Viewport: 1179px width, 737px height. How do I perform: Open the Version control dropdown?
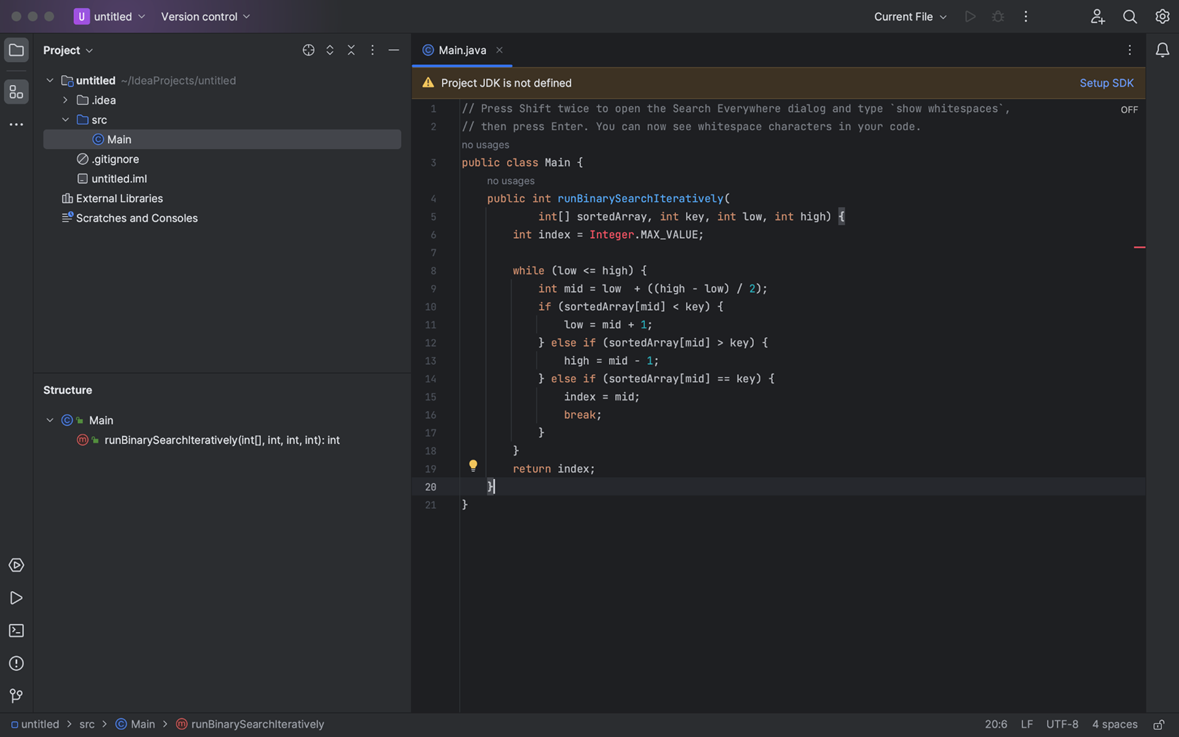click(x=205, y=17)
